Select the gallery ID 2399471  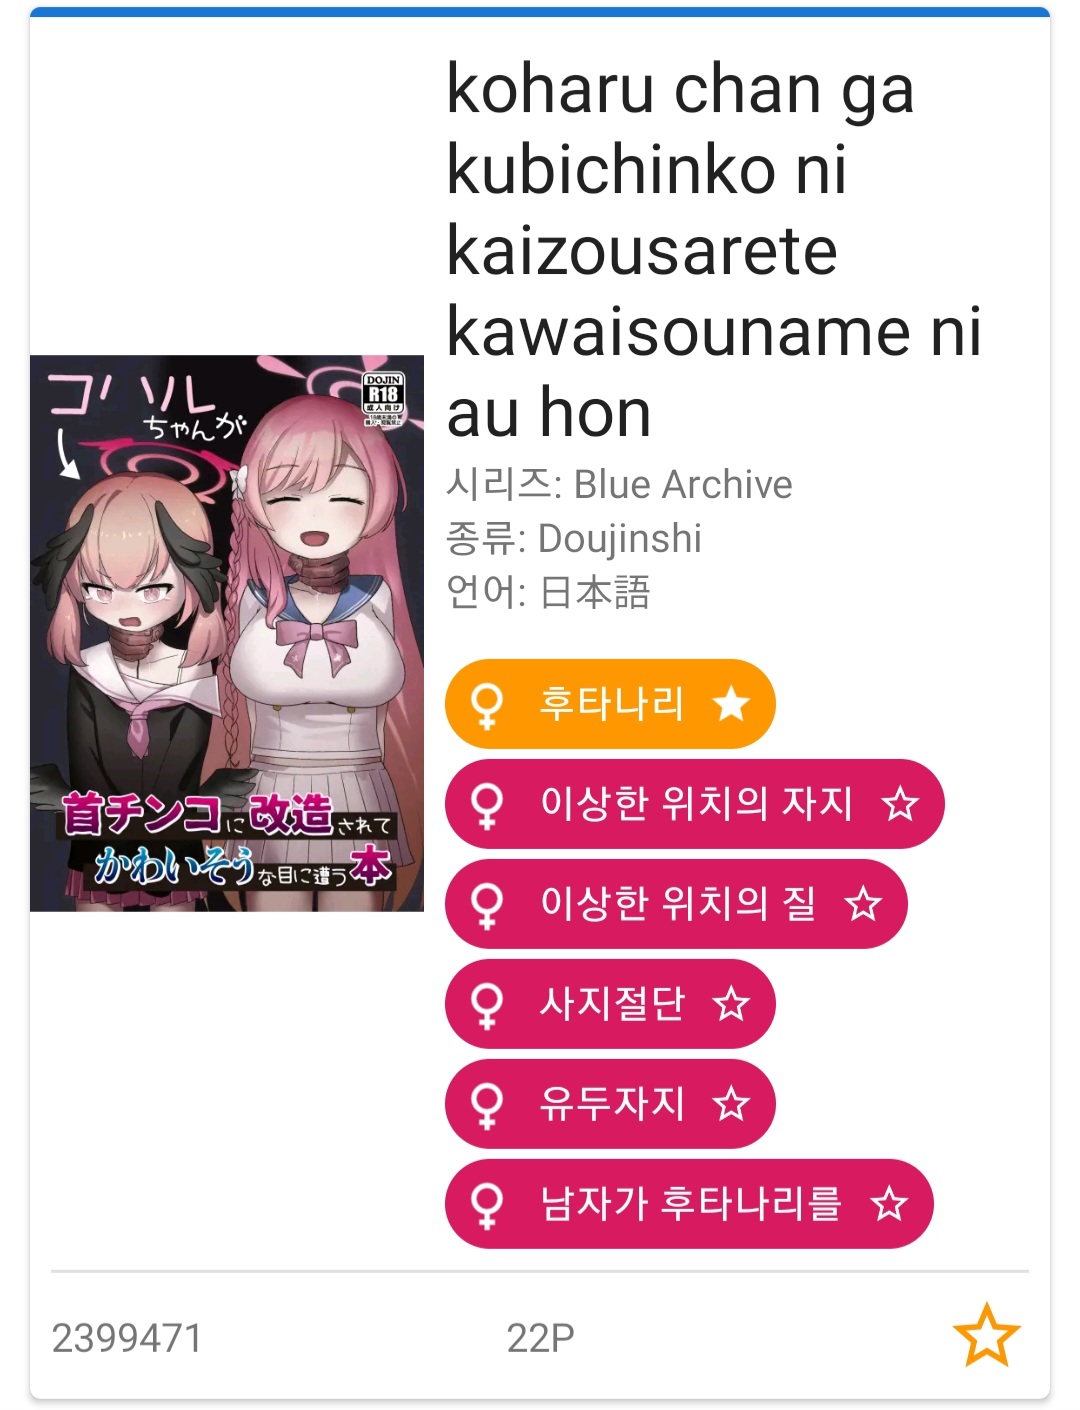127,1338
